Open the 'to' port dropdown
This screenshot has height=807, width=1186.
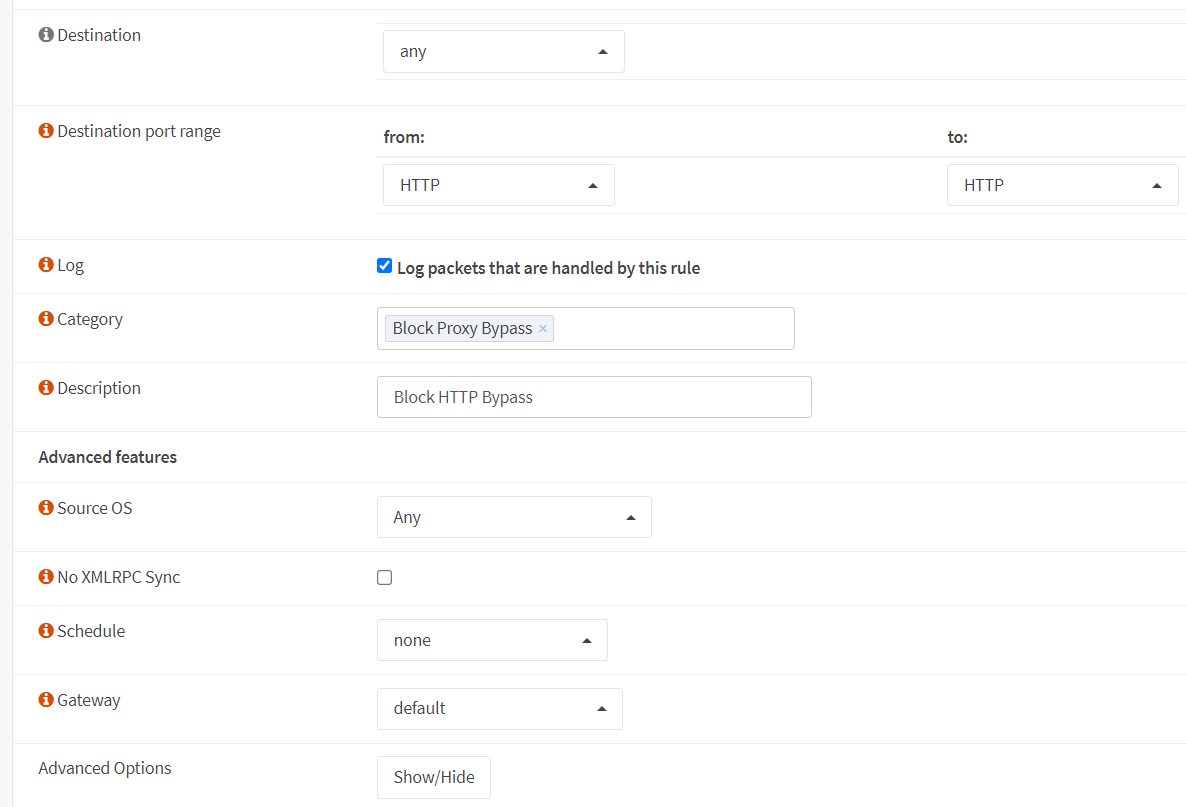coord(1062,185)
